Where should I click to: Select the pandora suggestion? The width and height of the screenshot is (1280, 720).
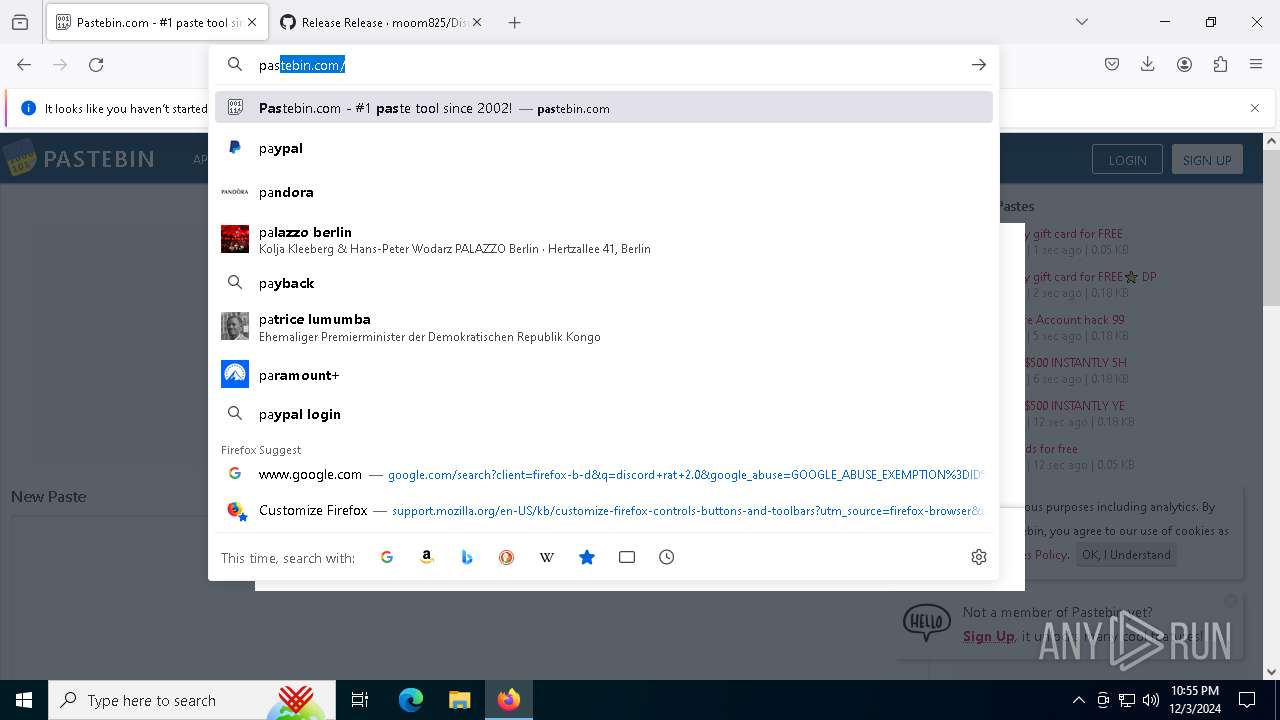604,192
